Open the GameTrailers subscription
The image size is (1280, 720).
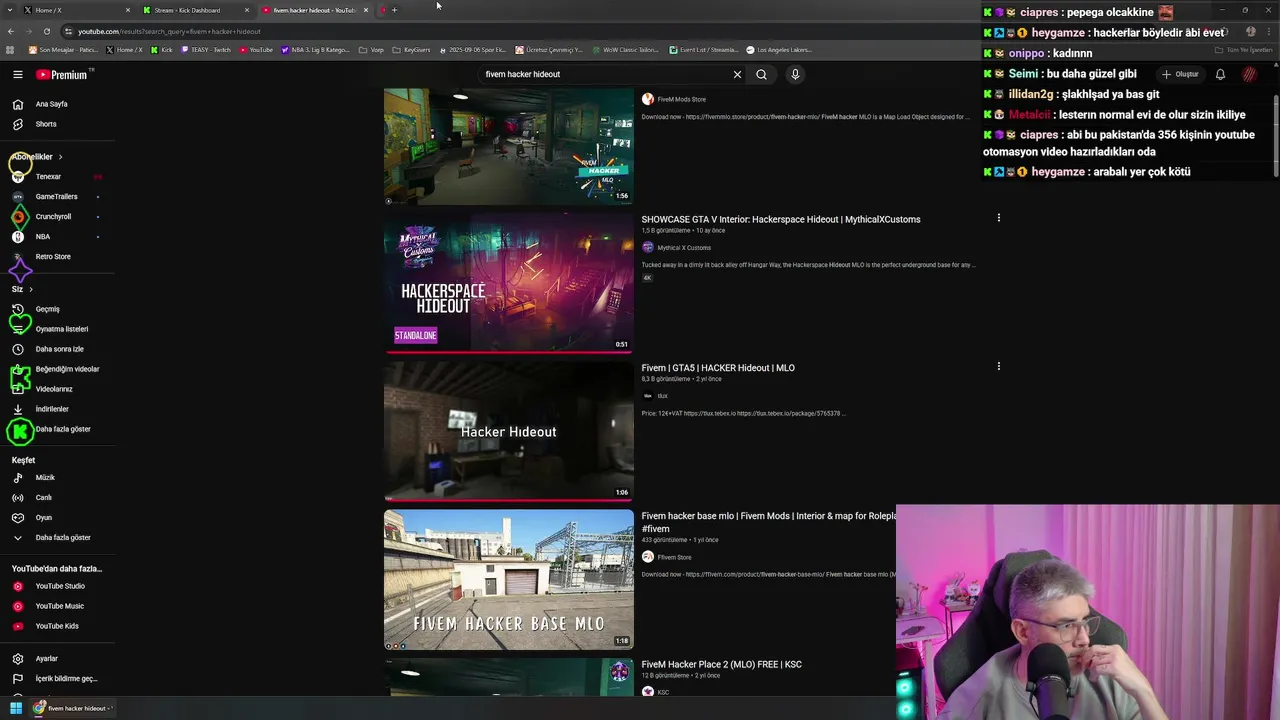tap(57, 197)
